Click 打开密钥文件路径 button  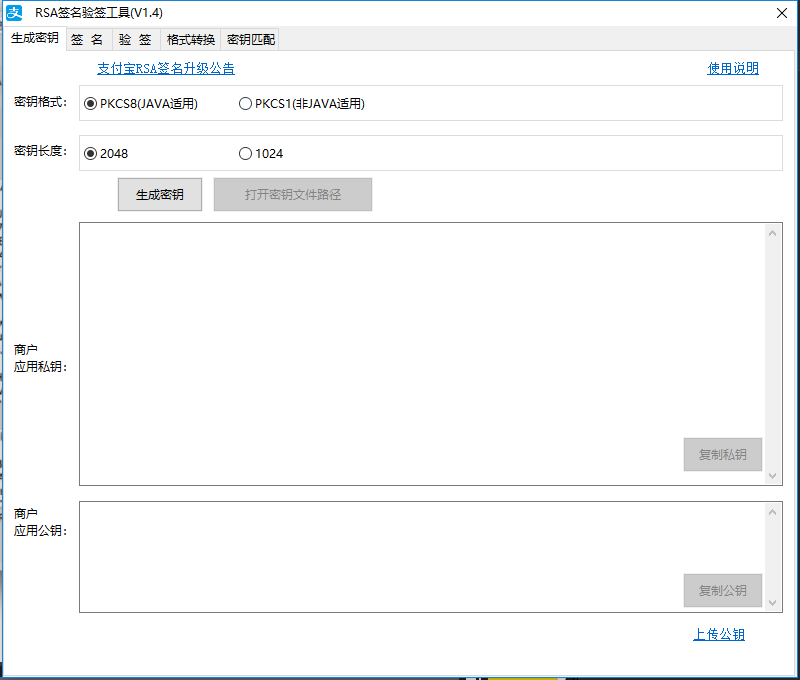[x=293, y=195]
